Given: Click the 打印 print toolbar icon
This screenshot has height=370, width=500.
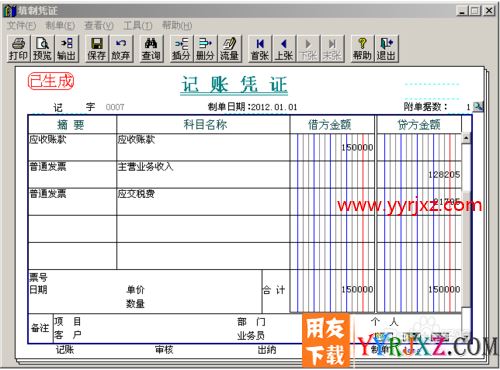Looking at the screenshot, I should point(18,49).
